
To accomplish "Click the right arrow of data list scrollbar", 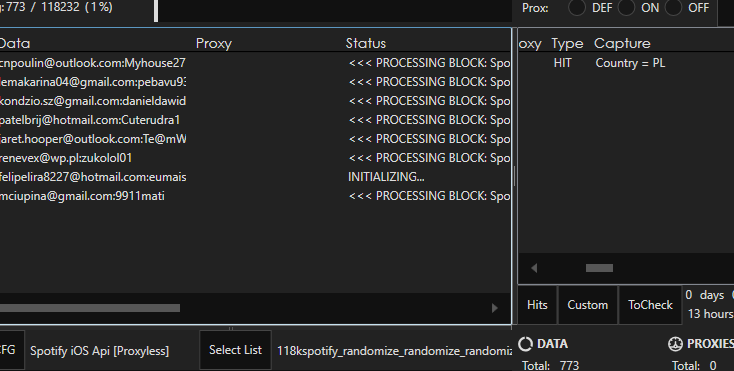I will click(495, 308).
